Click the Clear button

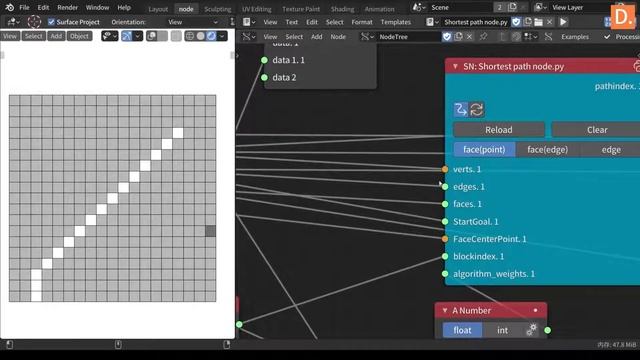[x=597, y=130]
